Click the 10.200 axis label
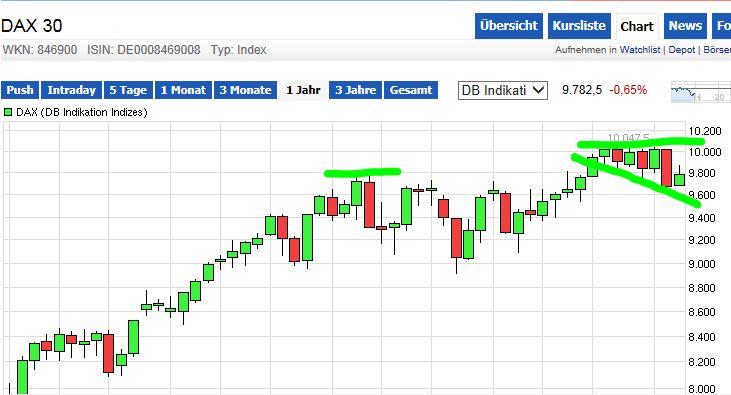The image size is (731, 395). 705,131
